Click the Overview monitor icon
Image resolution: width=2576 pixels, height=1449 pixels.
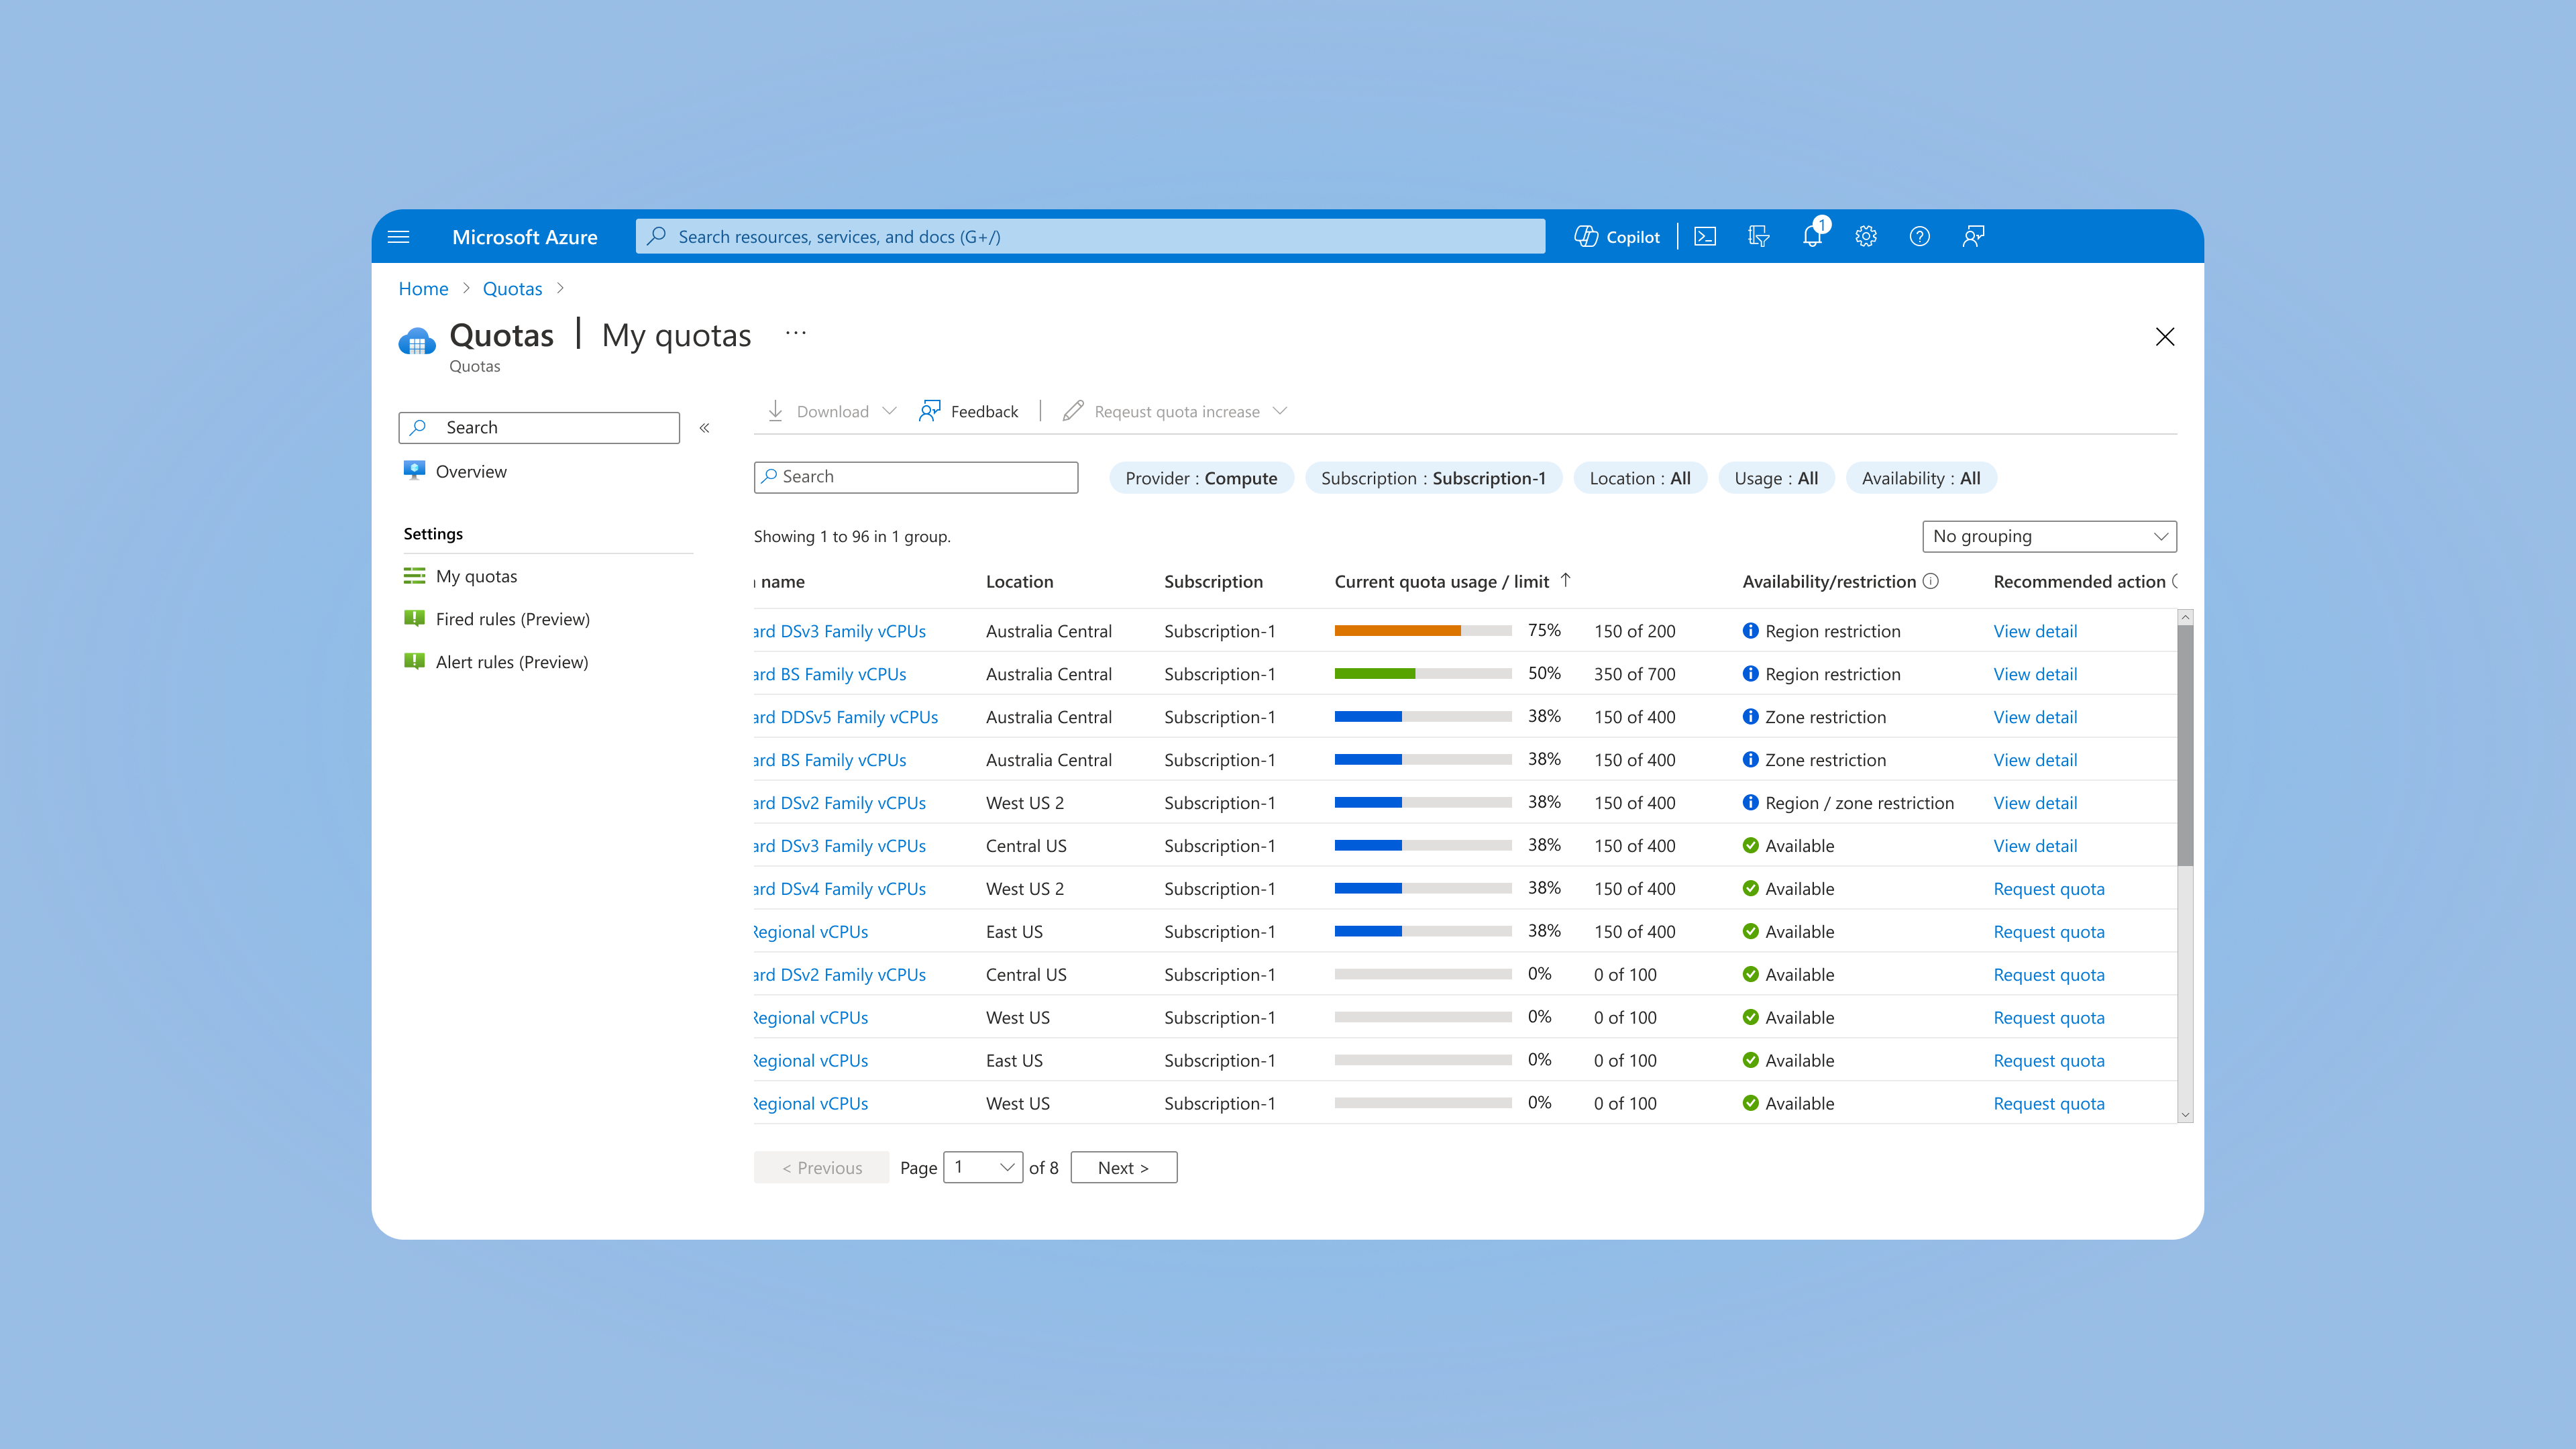414,471
